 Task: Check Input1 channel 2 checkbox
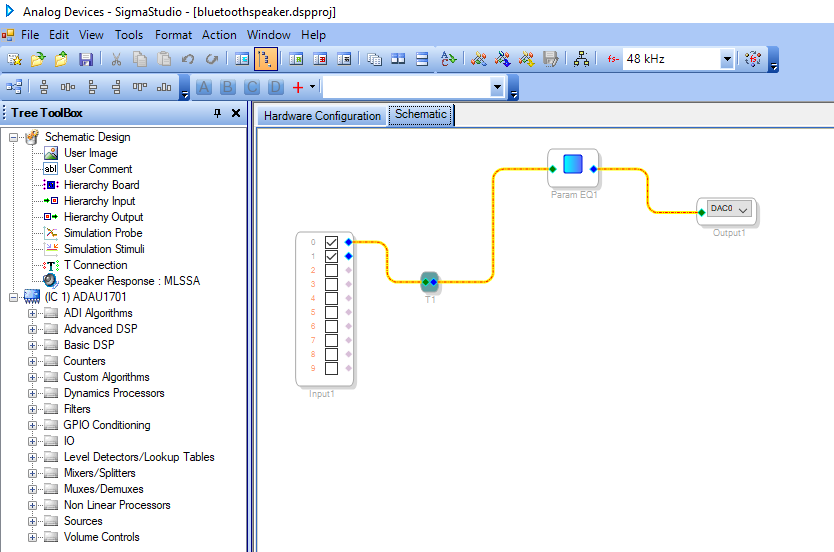(331, 270)
